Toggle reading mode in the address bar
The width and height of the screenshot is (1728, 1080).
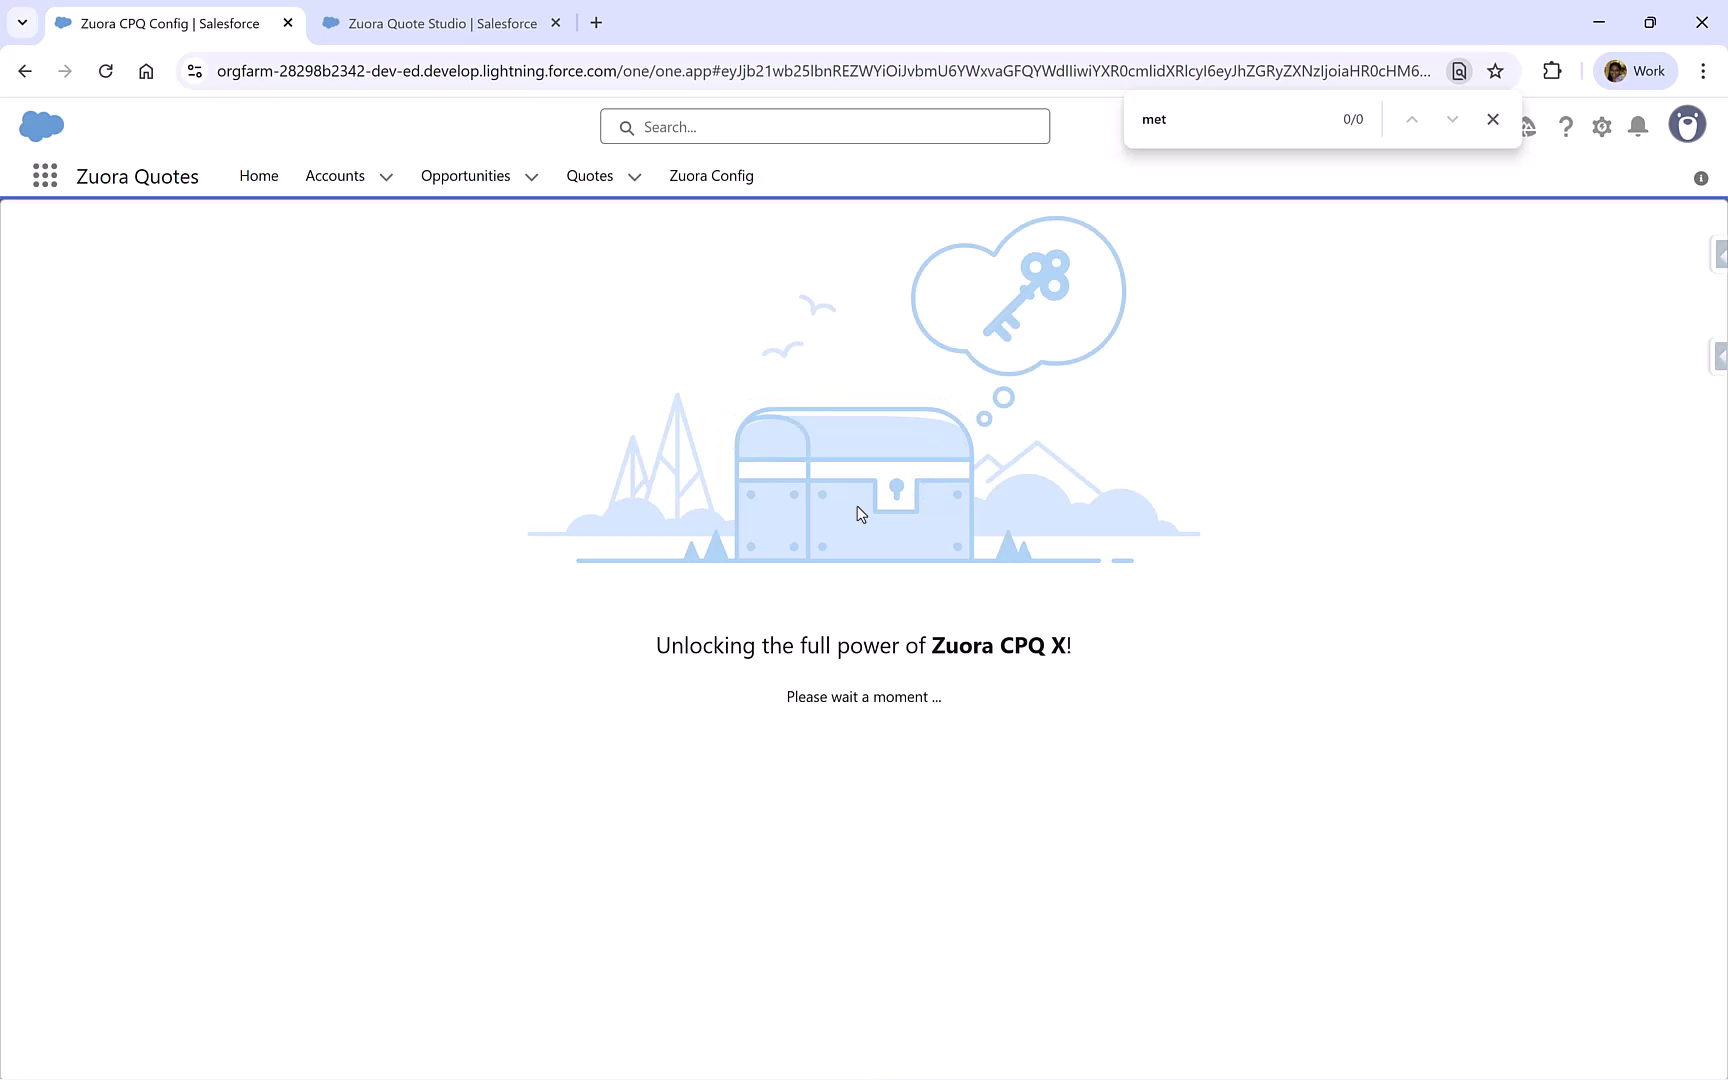[1459, 71]
